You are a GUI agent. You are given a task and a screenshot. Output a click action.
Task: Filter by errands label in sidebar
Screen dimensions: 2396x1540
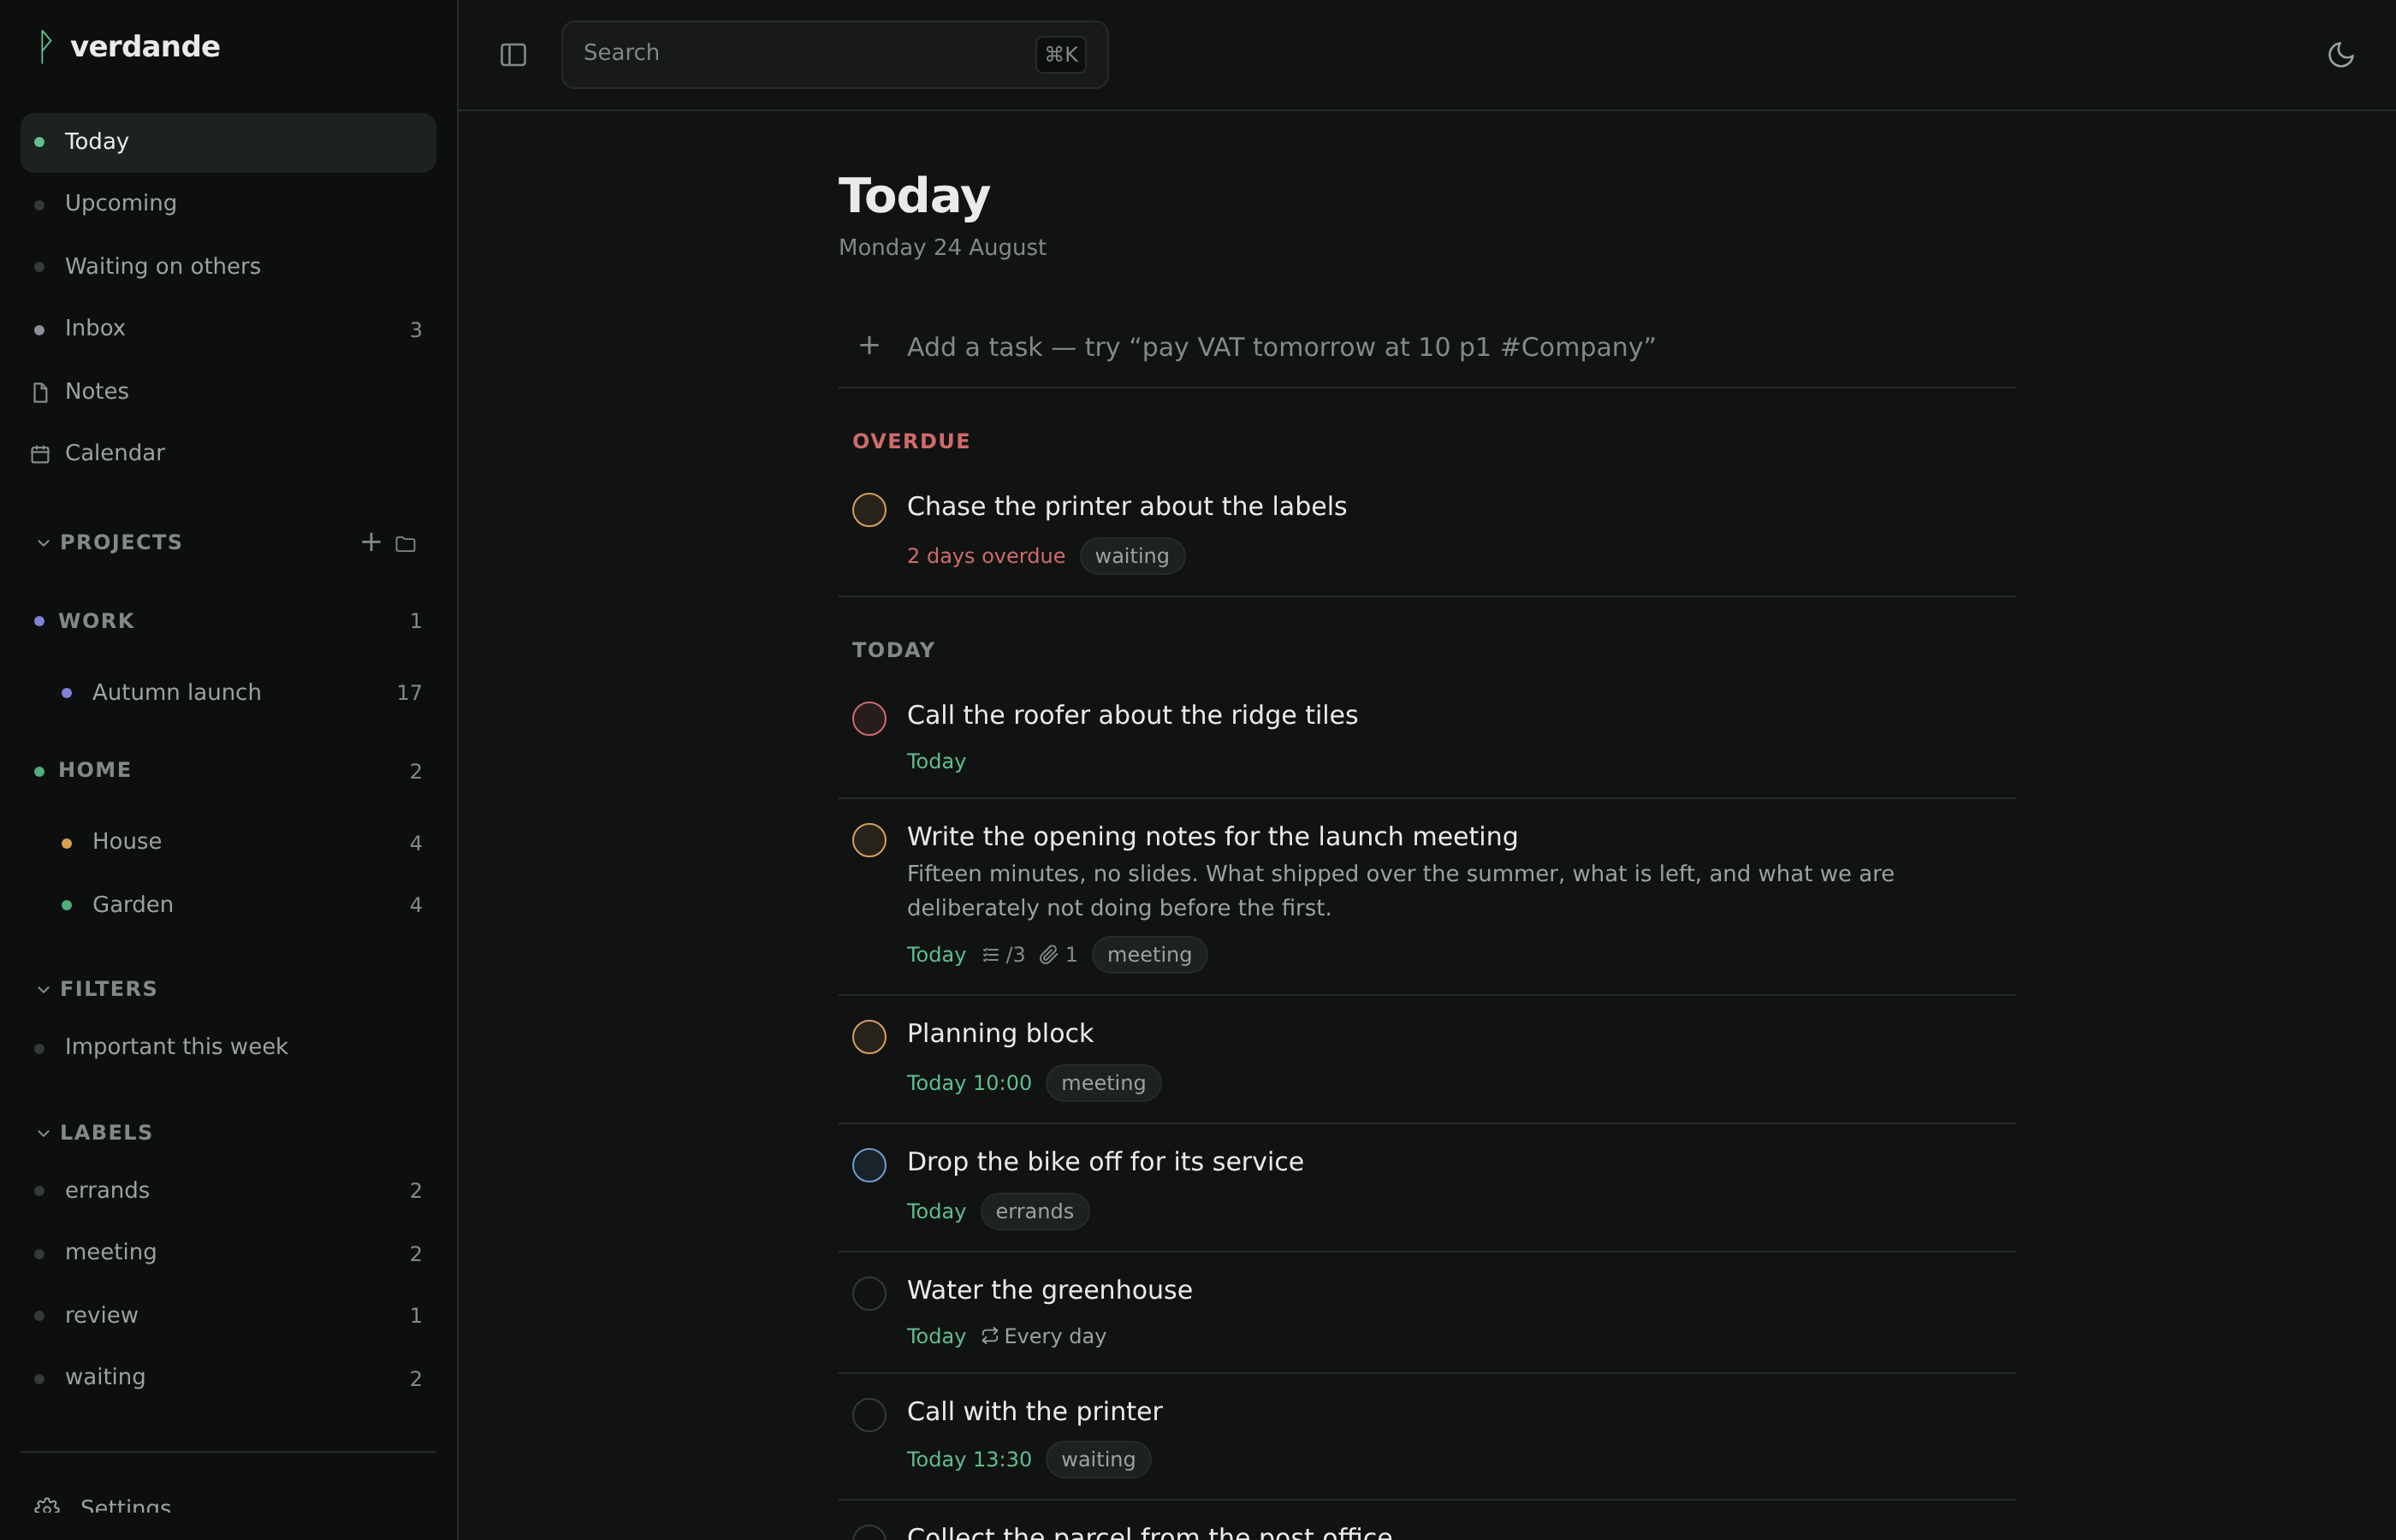[x=228, y=1190]
